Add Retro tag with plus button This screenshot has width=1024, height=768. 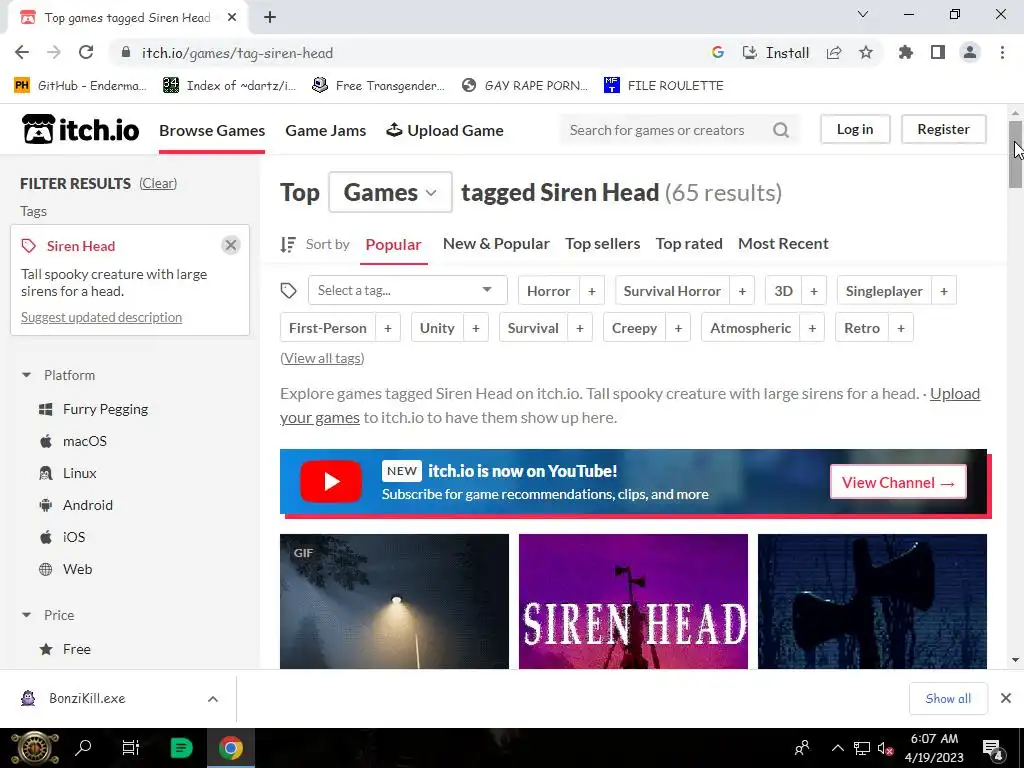[901, 328]
